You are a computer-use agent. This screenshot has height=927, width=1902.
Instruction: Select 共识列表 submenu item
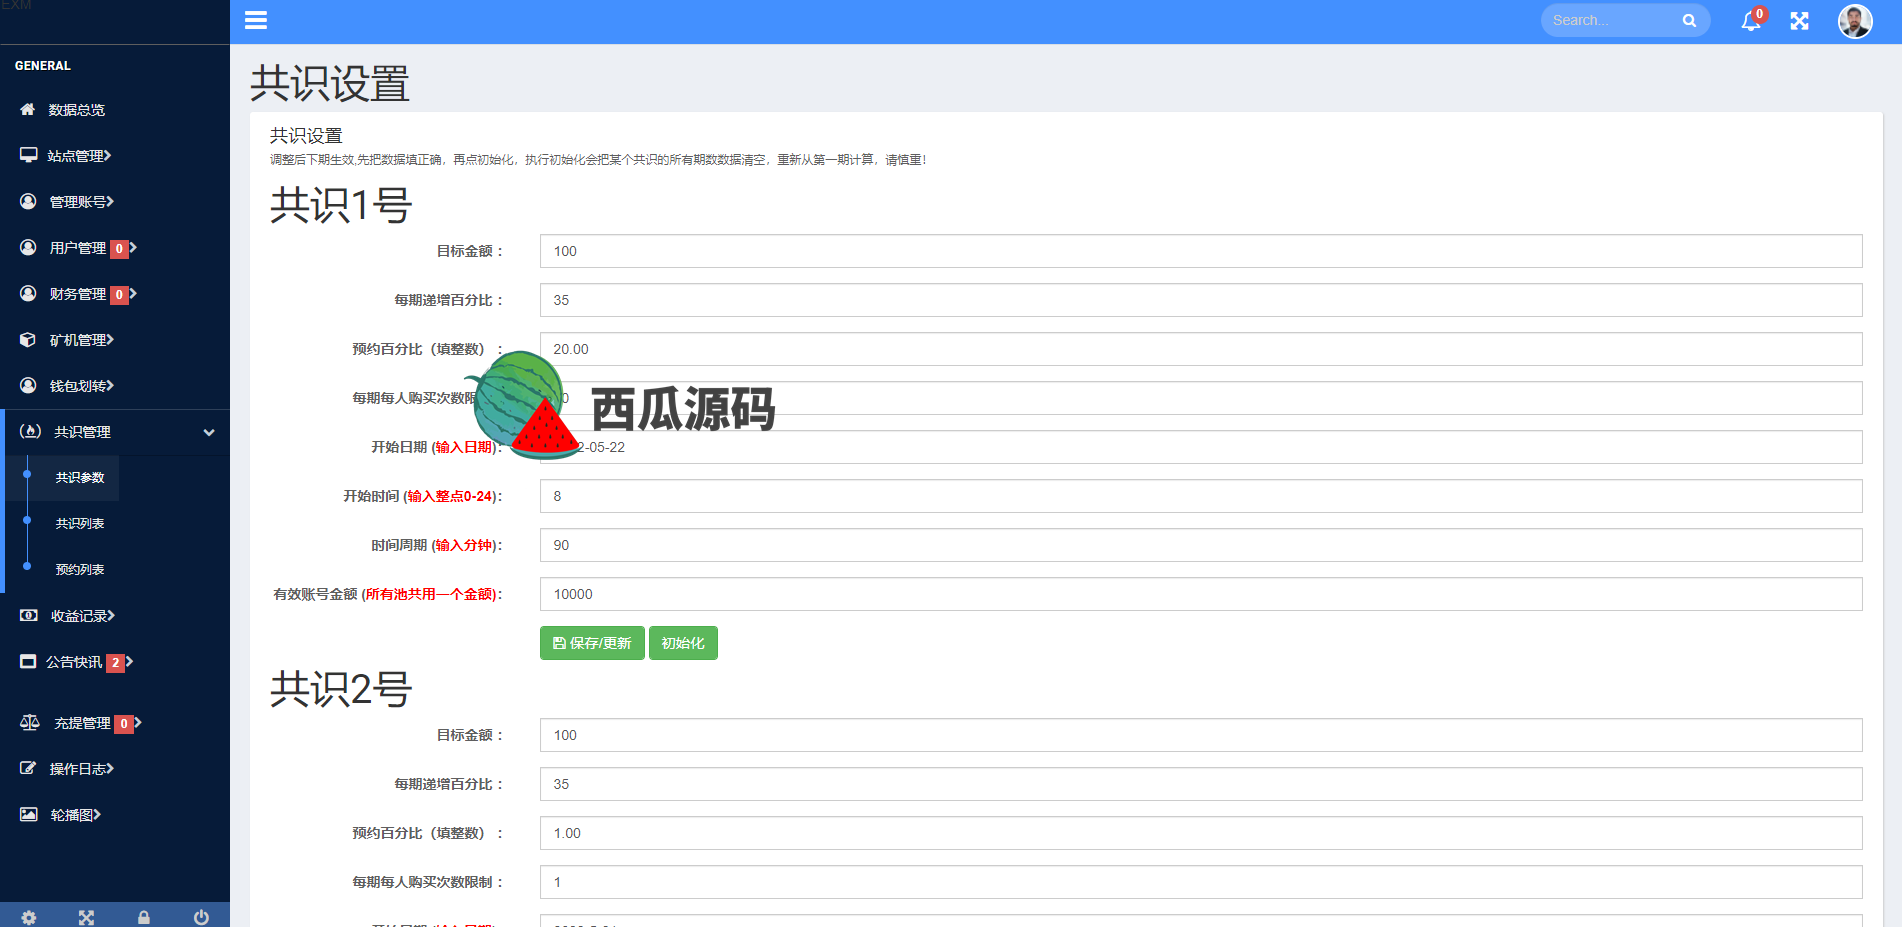point(80,523)
